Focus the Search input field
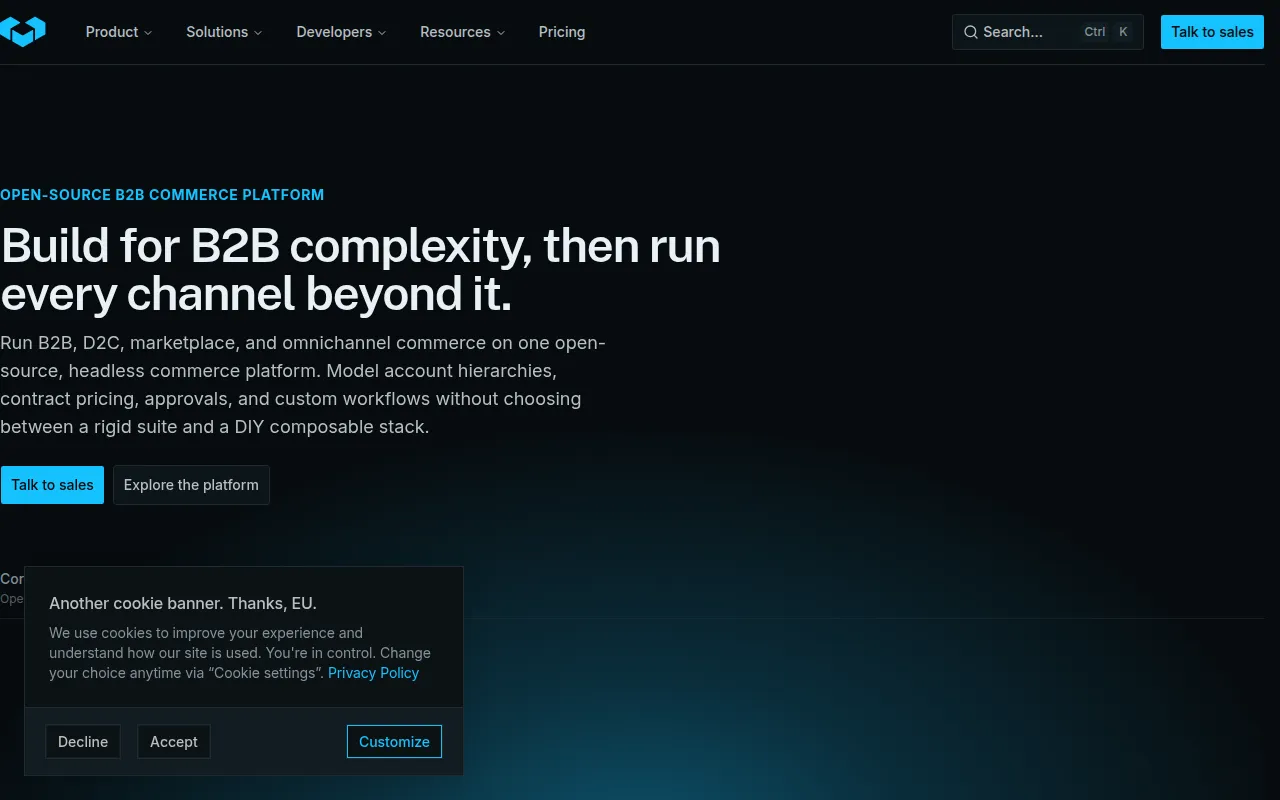Image resolution: width=1280 pixels, height=800 pixels. click(1047, 32)
